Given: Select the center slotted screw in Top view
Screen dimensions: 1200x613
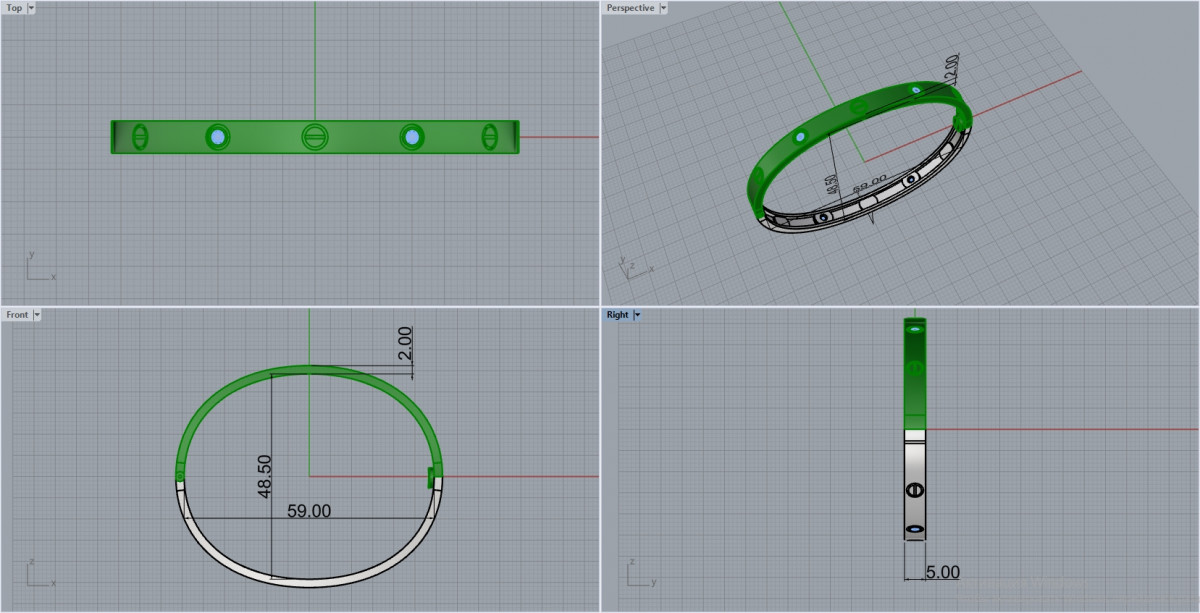Looking at the screenshot, I should pyautogui.click(x=315, y=137).
